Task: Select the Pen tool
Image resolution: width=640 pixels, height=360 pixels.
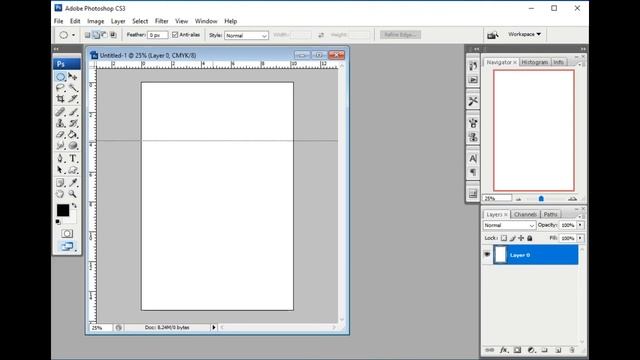Action: 60,158
